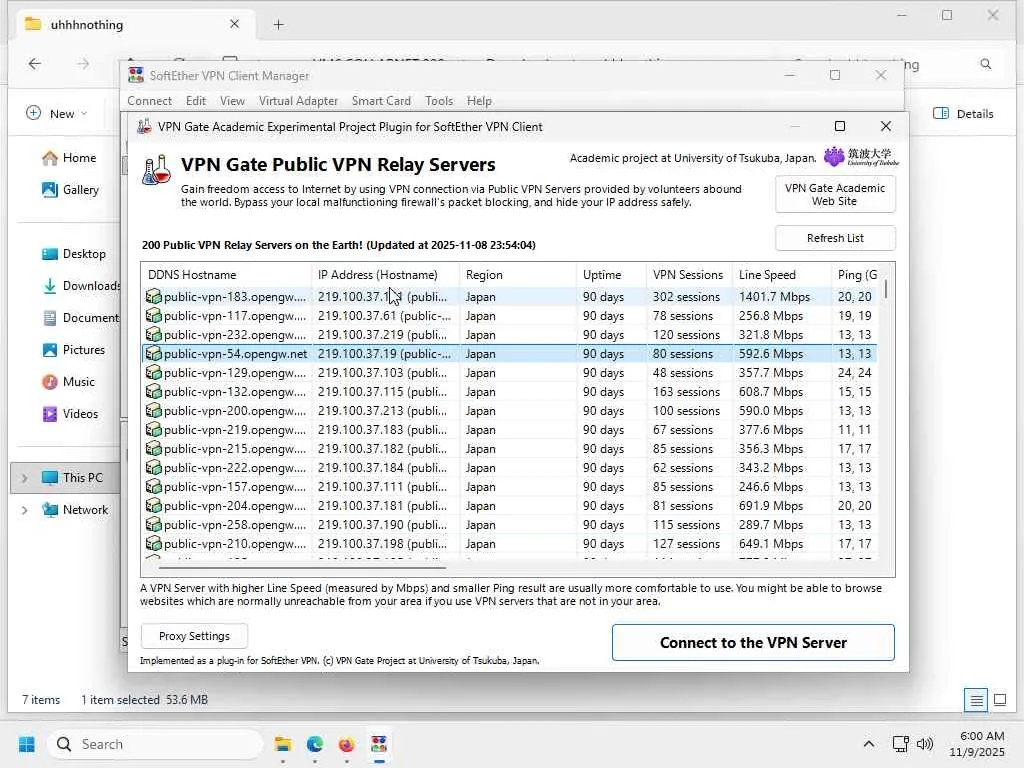
Task: Open Microsoft Edge from the taskbar
Action: 315,744
